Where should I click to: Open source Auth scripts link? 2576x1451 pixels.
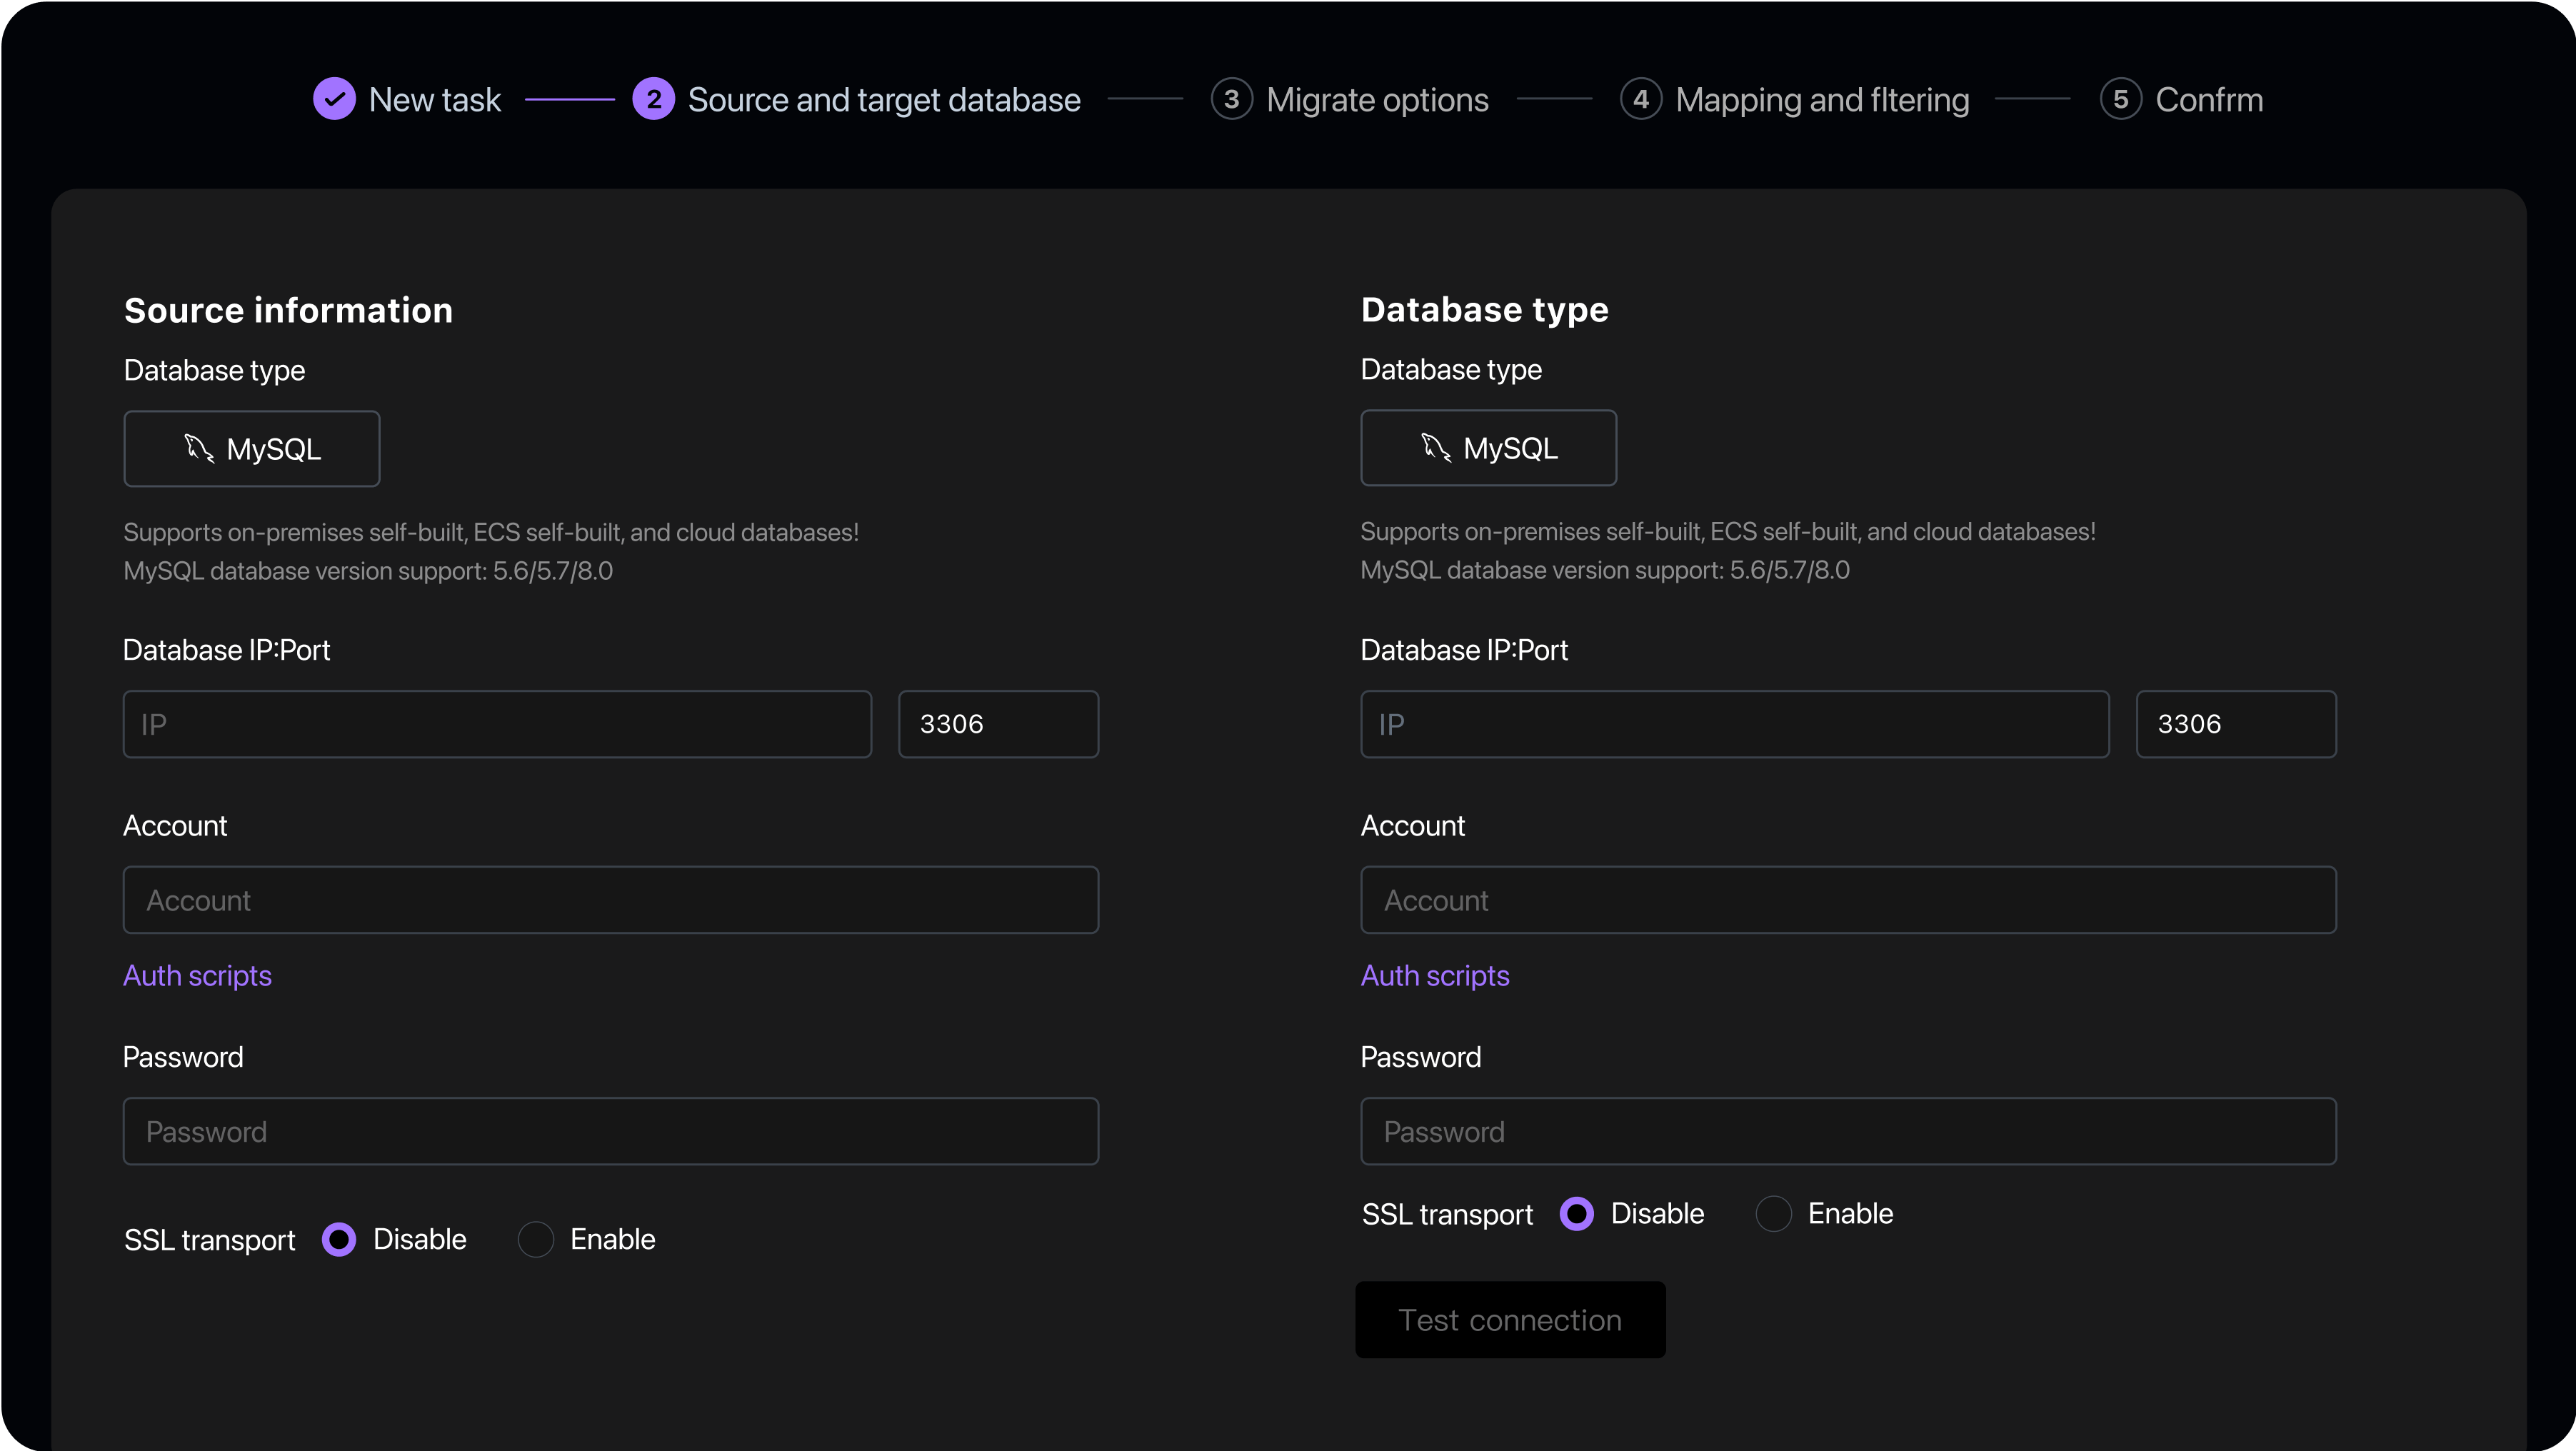pos(197,975)
